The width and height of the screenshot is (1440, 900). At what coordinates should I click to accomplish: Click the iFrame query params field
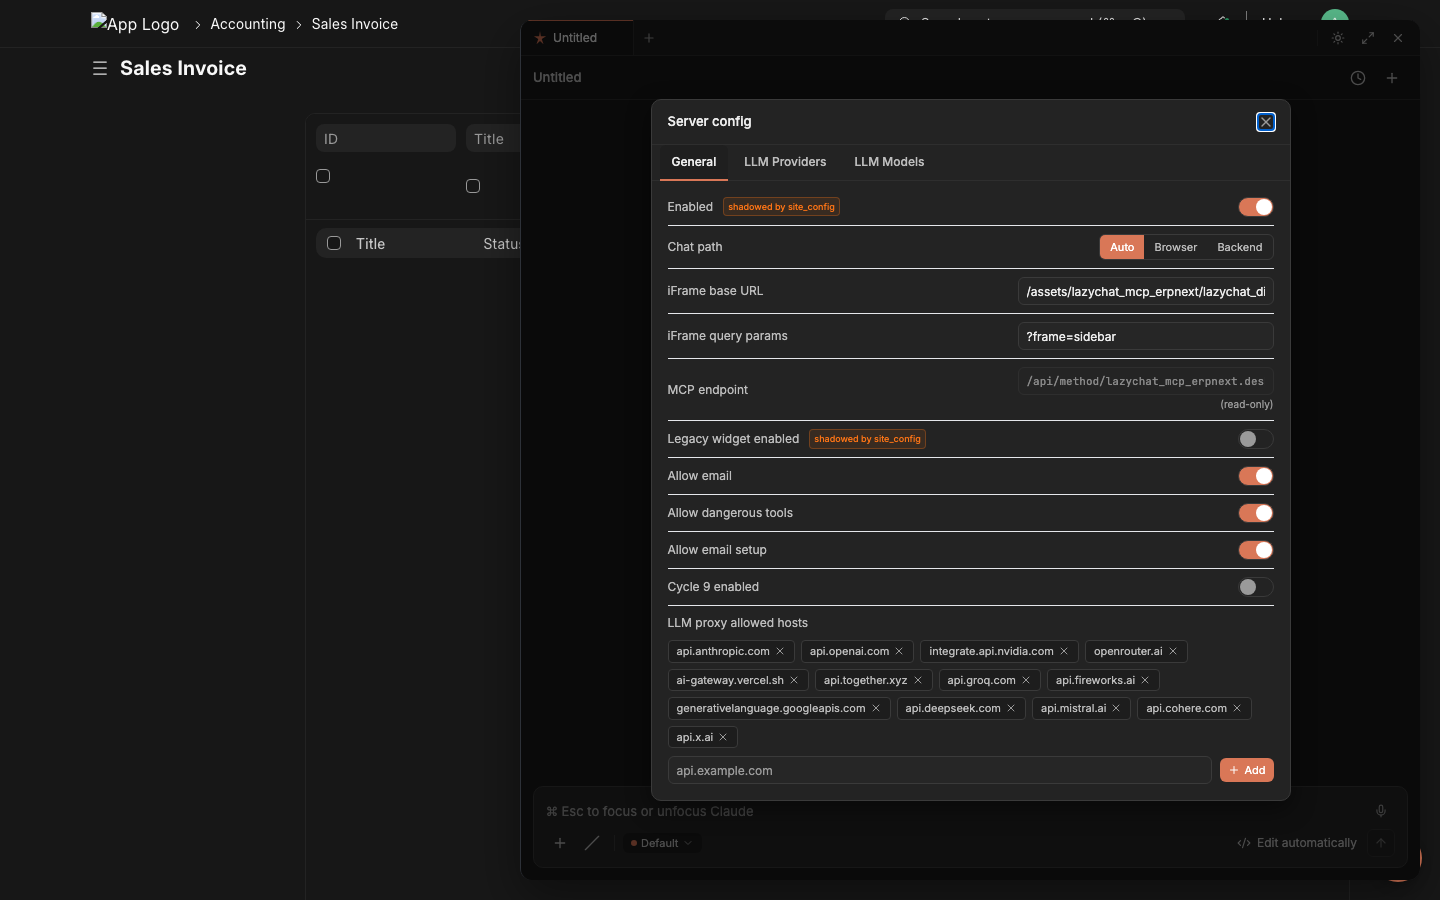click(x=1146, y=337)
